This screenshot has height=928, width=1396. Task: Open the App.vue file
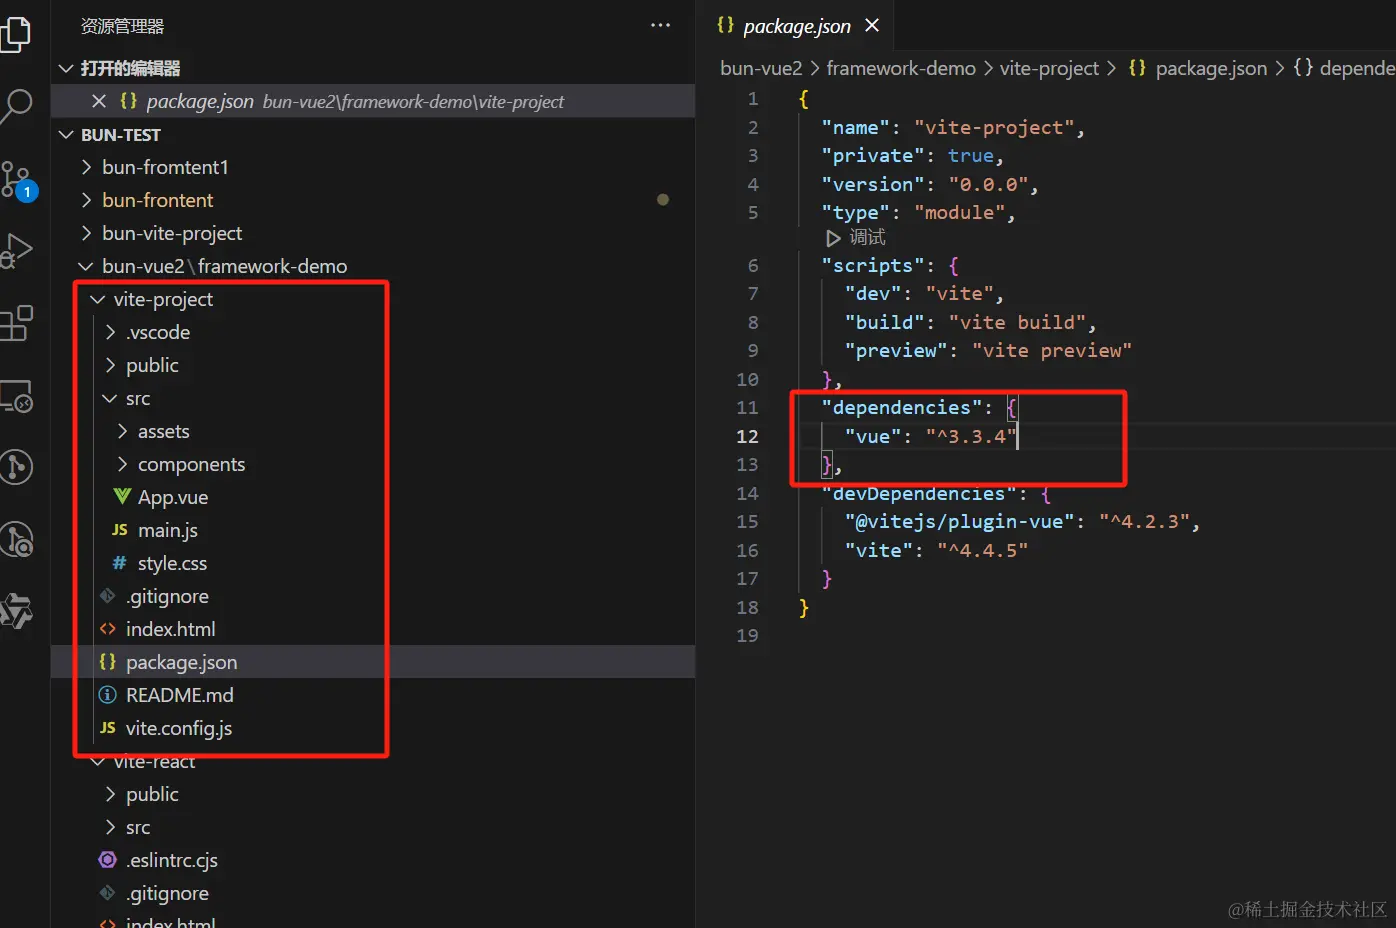pyautogui.click(x=173, y=497)
